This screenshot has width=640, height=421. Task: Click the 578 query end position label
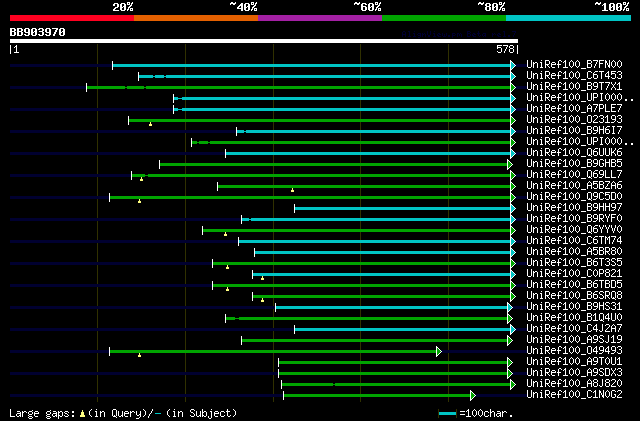click(x=505, y=49)
